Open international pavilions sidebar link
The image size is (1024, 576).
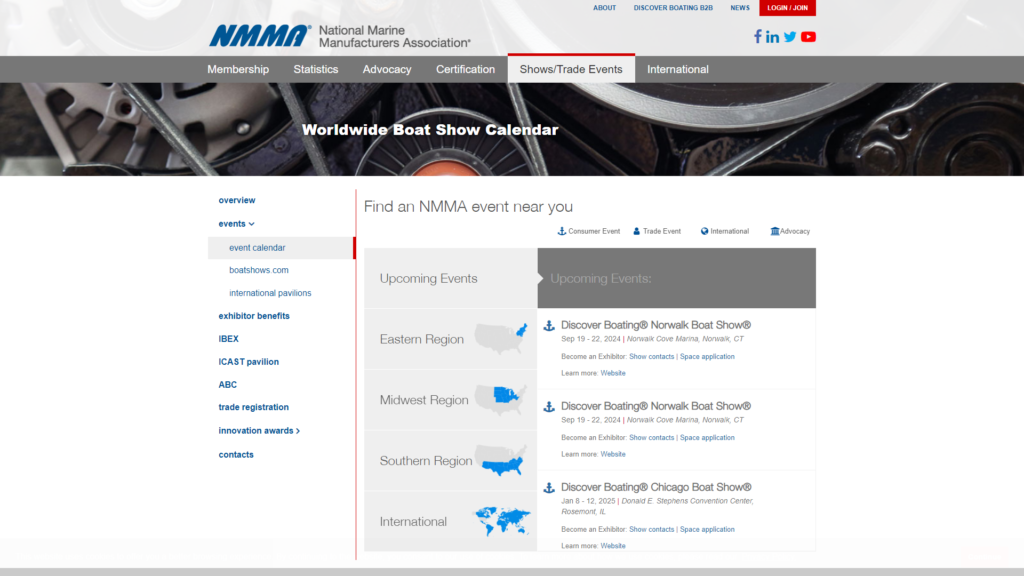(270, 293)
